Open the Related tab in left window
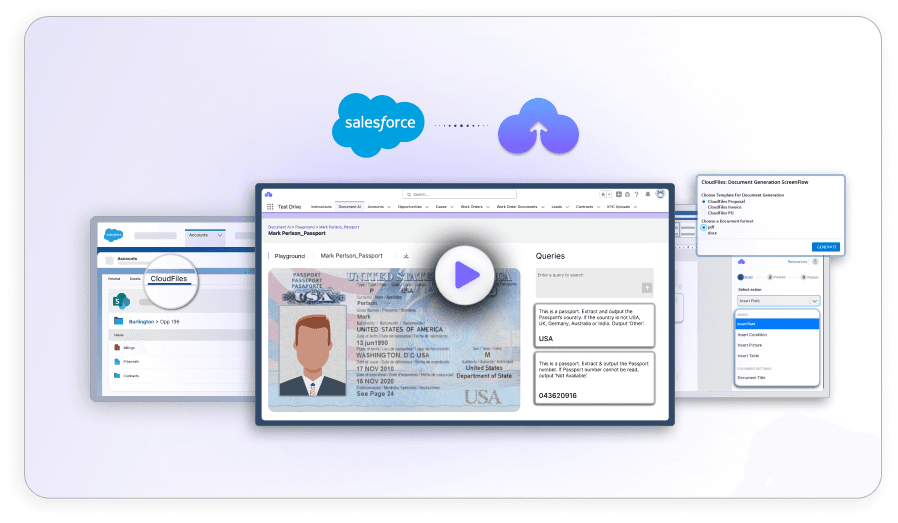This screenshot has width=898, height=523. coord(114,279)
